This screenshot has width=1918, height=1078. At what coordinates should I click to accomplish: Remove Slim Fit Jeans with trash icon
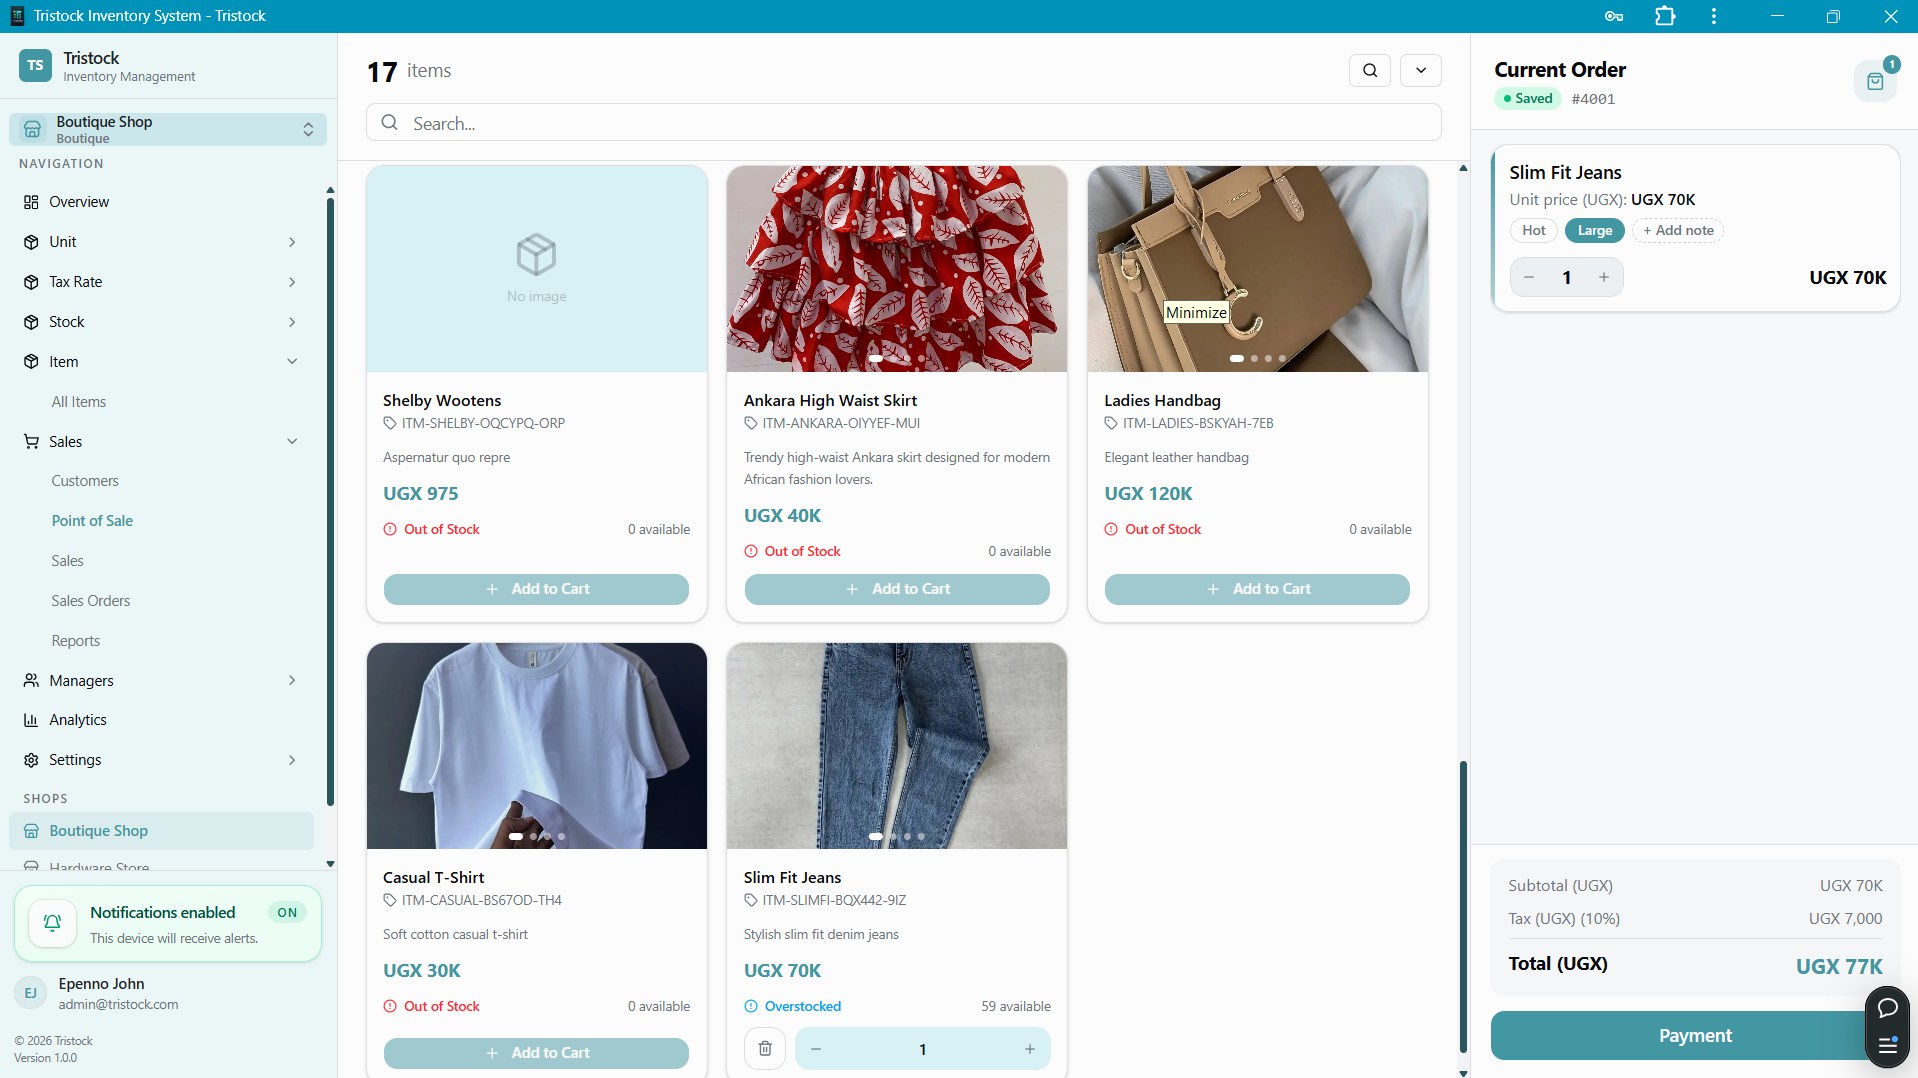765,1049
